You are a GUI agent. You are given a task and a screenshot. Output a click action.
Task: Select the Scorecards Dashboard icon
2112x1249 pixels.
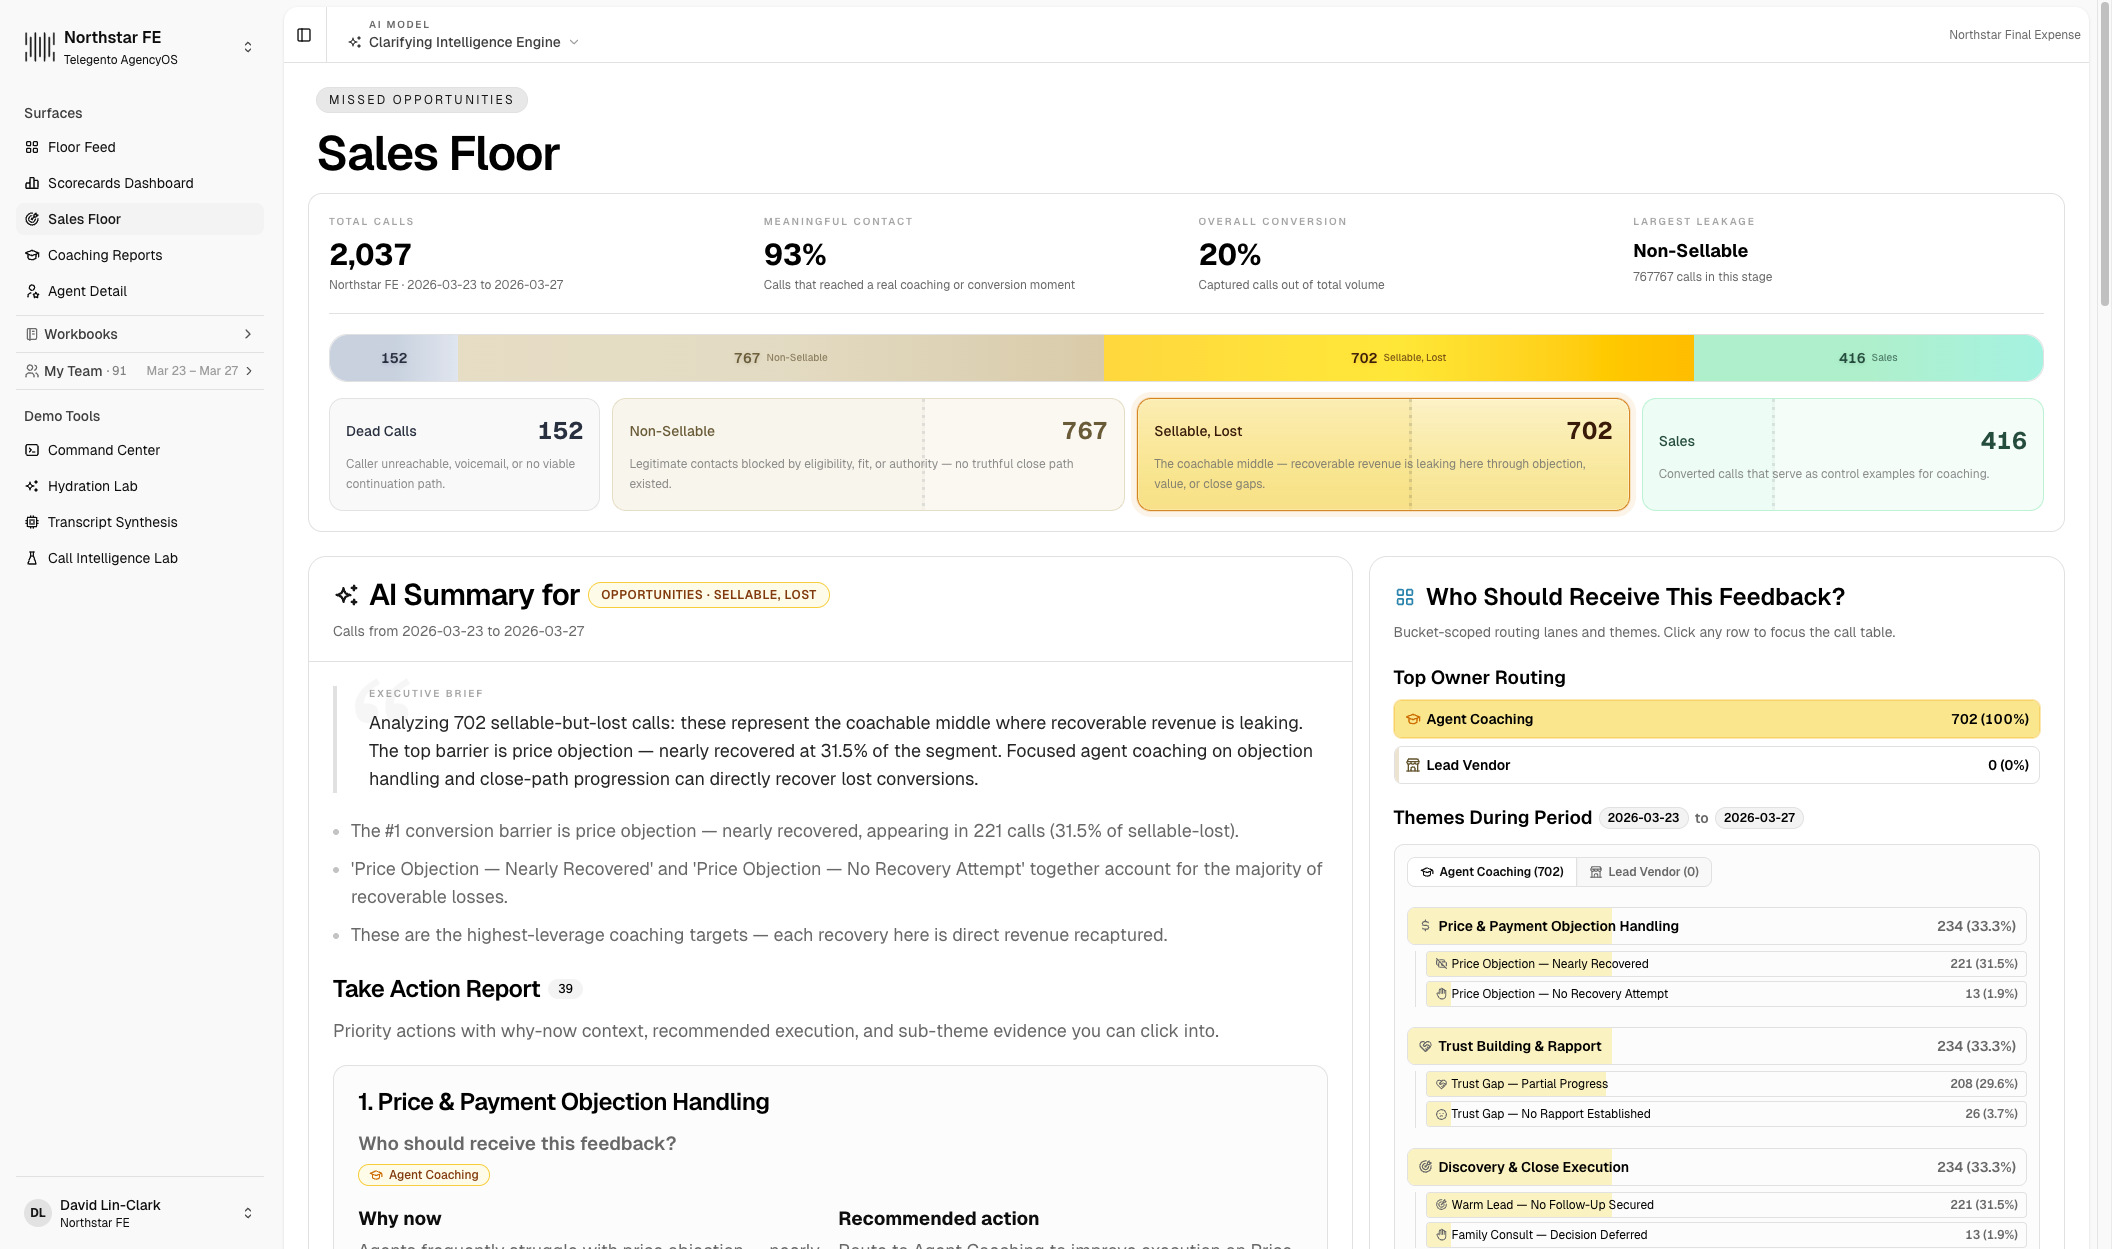[x=31, y=183]
